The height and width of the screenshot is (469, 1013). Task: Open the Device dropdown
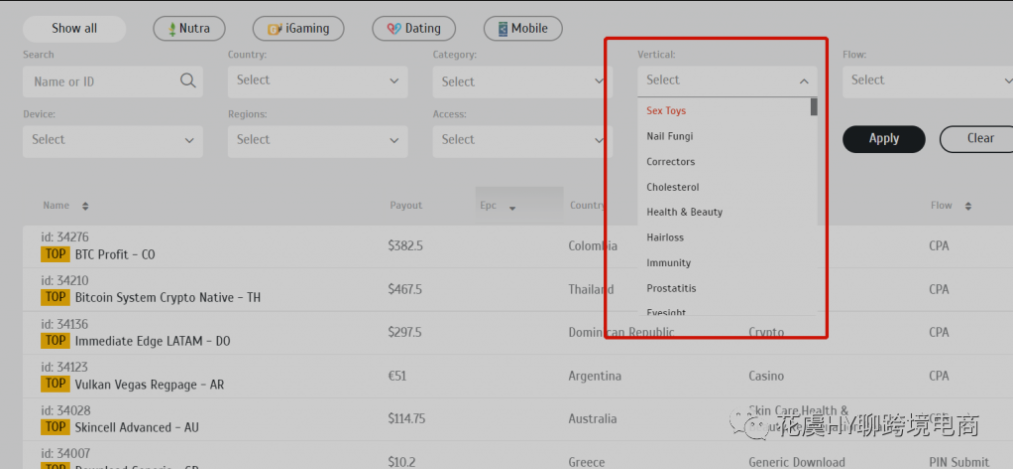pyautogui.click(x=112, y=140)
